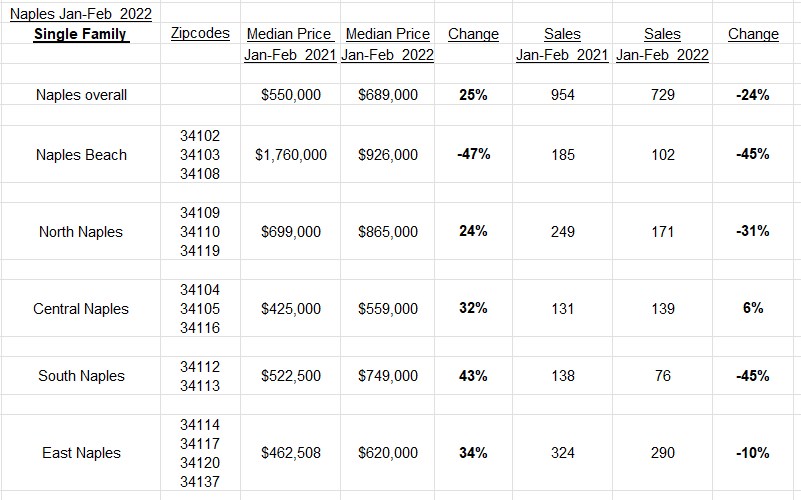Click the -10% sales change cell

point(752,453)
